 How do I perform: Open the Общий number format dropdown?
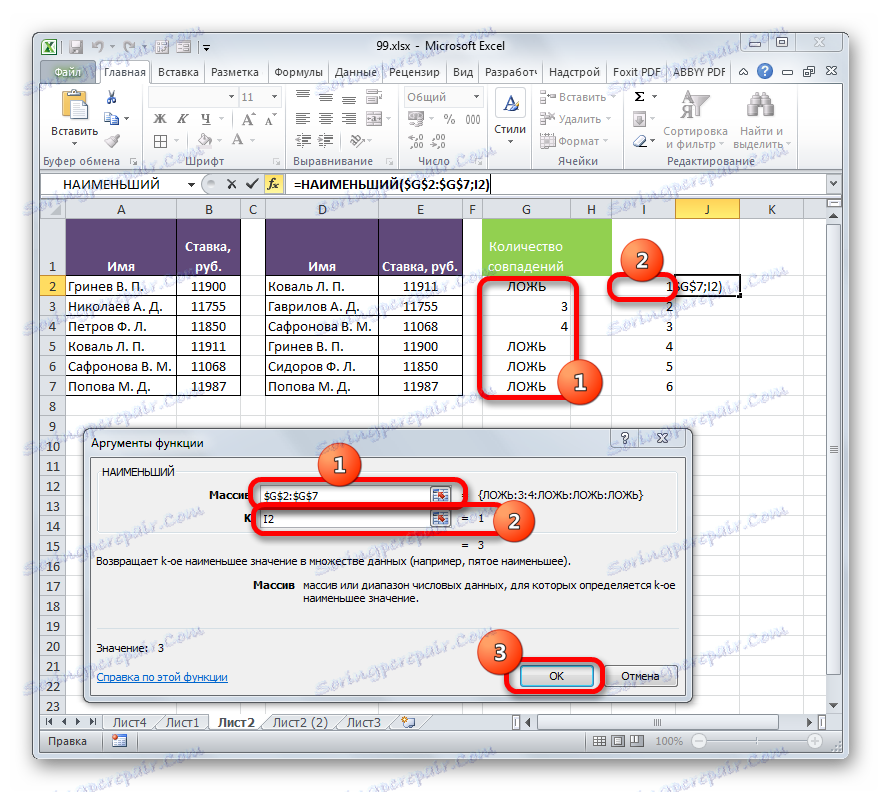pos(477,96)
